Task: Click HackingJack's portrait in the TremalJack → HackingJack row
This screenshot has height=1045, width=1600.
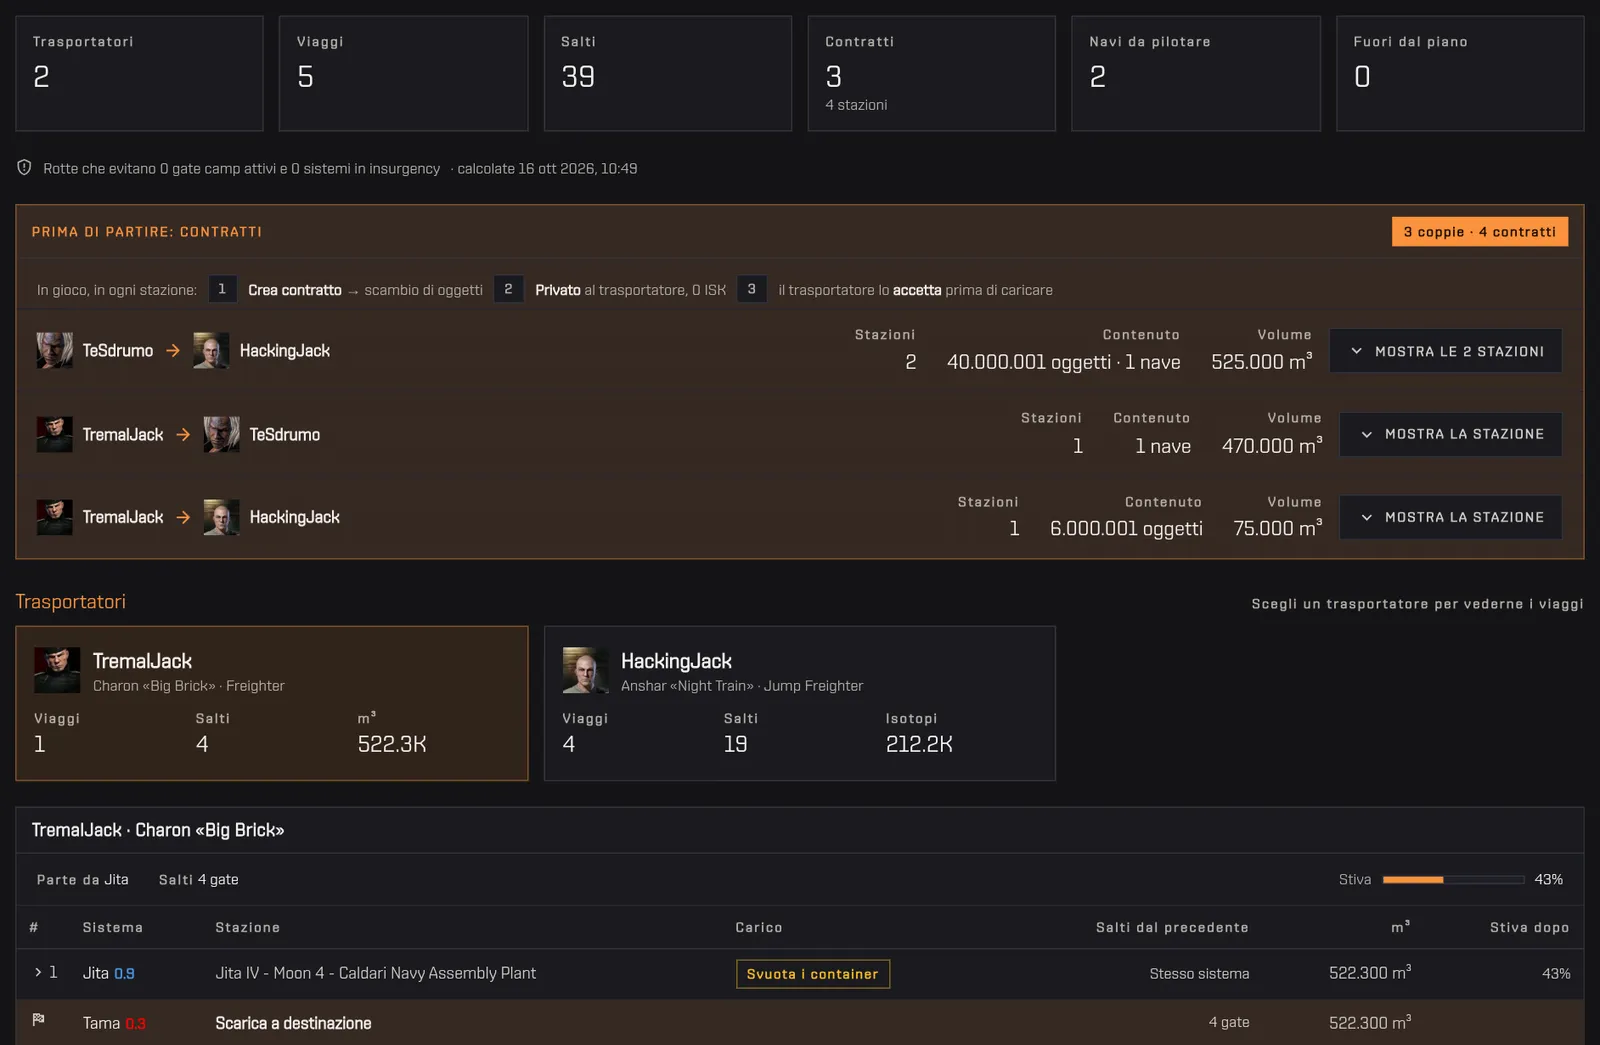Action: [221, 517]
